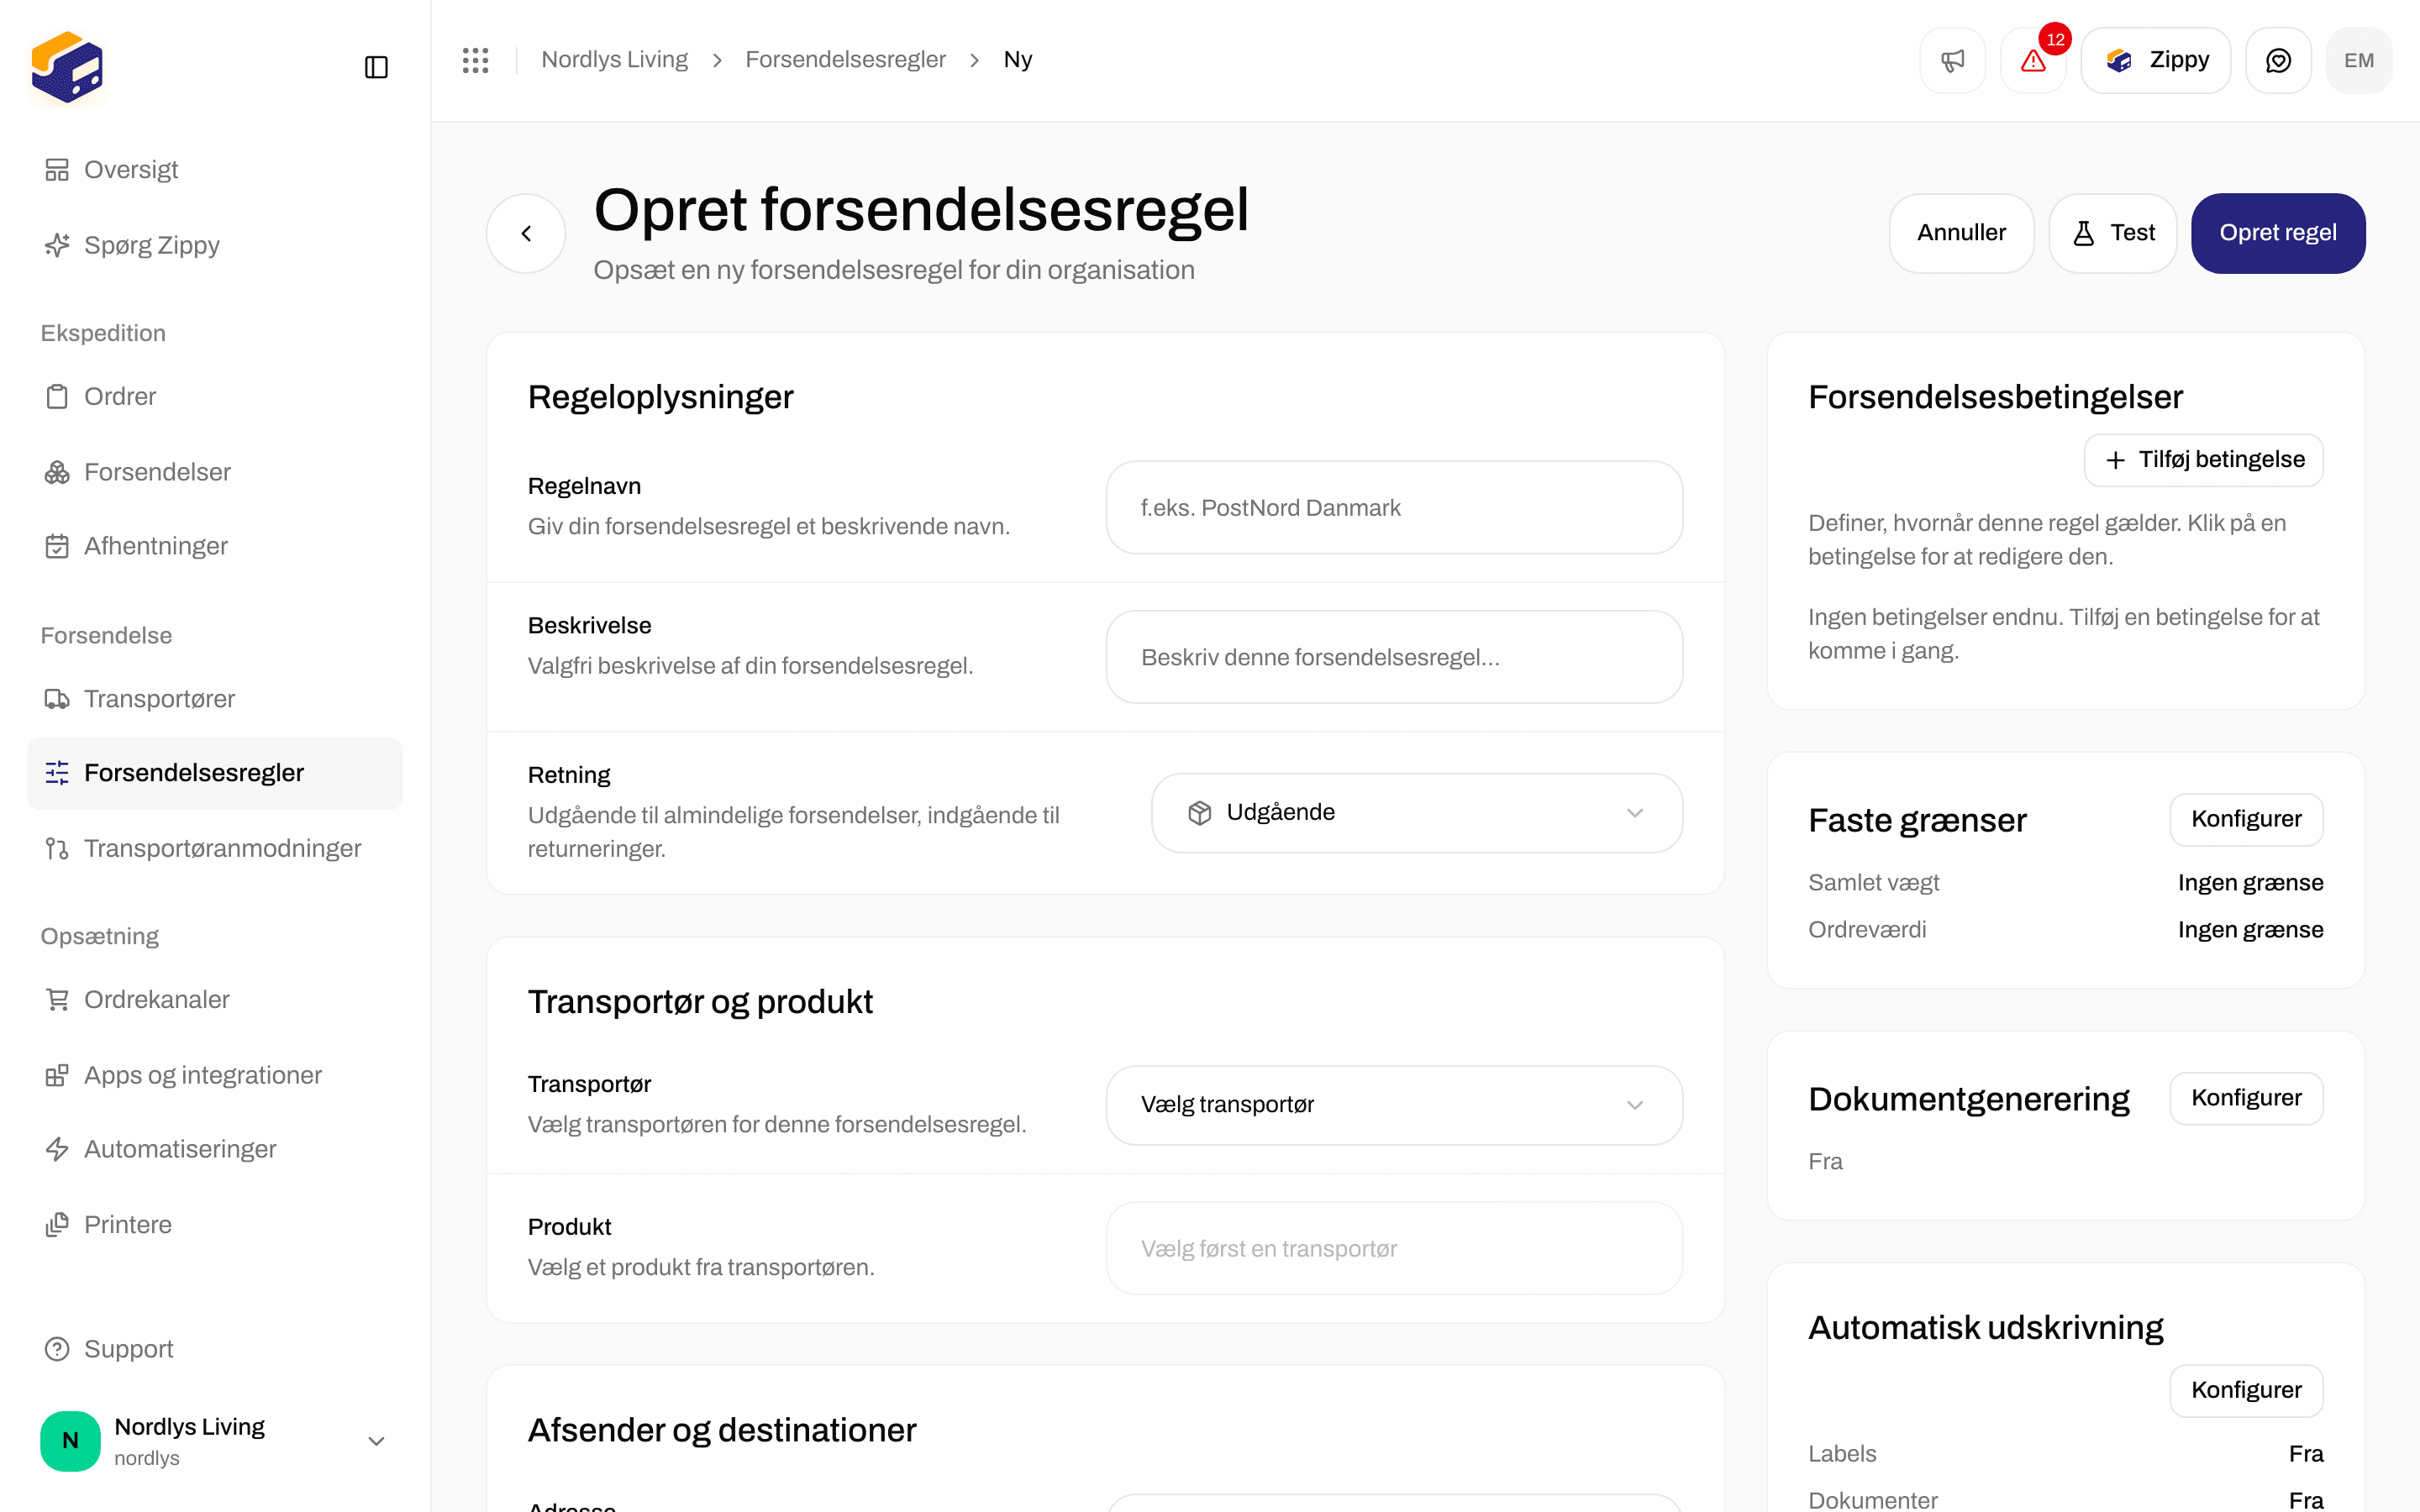Open Apps og integrationer
The image size is (2420, 1512).
pyautogui.click(x=215, y=1075)
